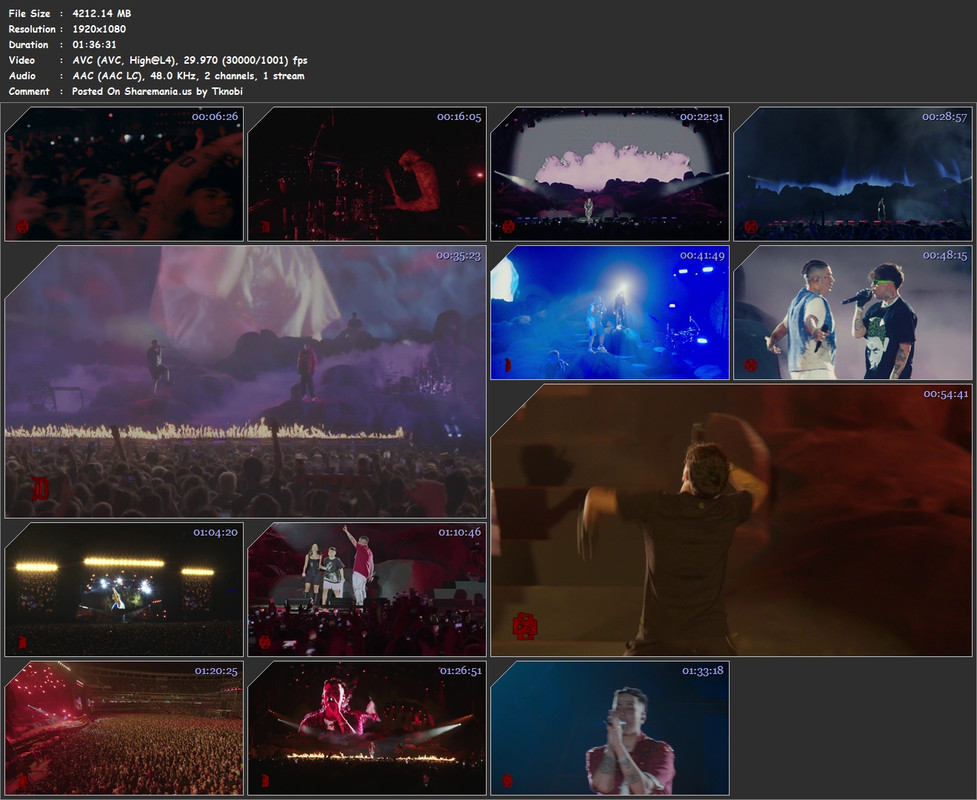
Task: Click the duration value 01:36:31
Action: tap(94, 44)
